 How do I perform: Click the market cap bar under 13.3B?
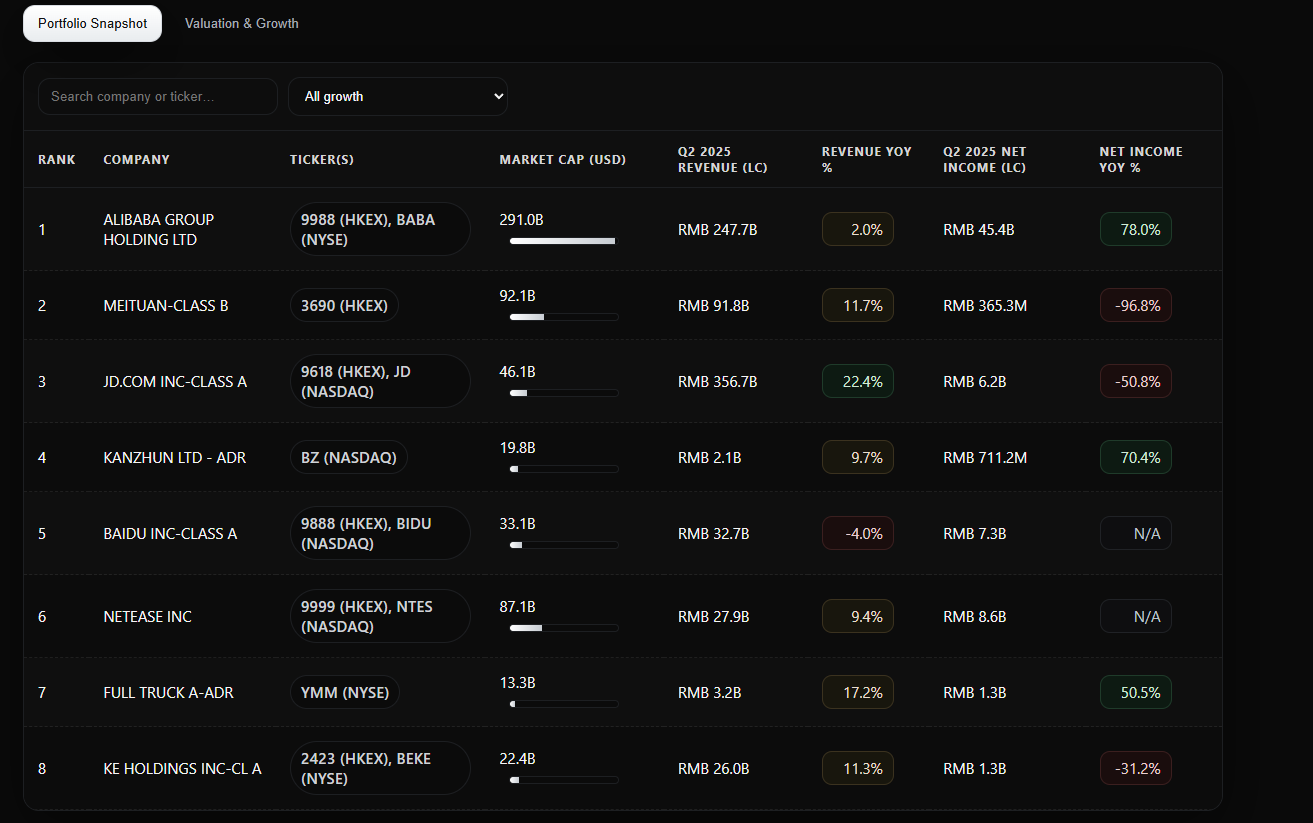coord(564,704)
